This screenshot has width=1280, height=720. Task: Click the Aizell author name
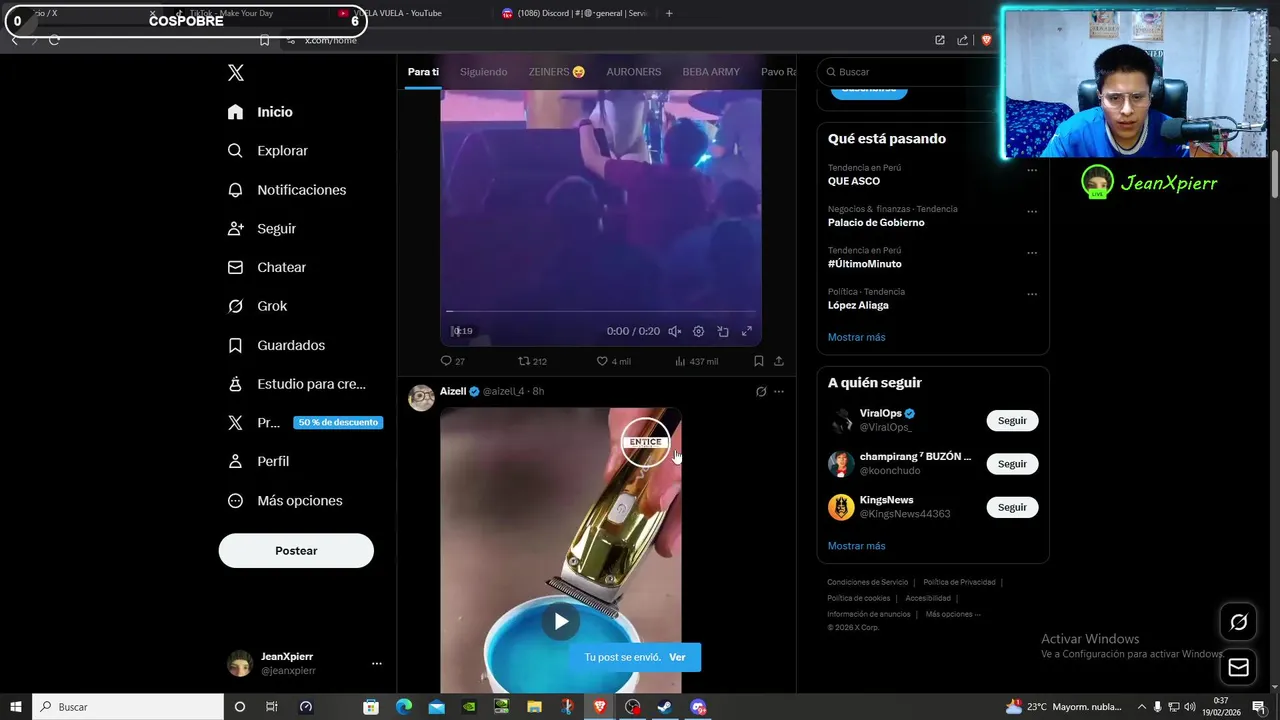tap(453, 391)
